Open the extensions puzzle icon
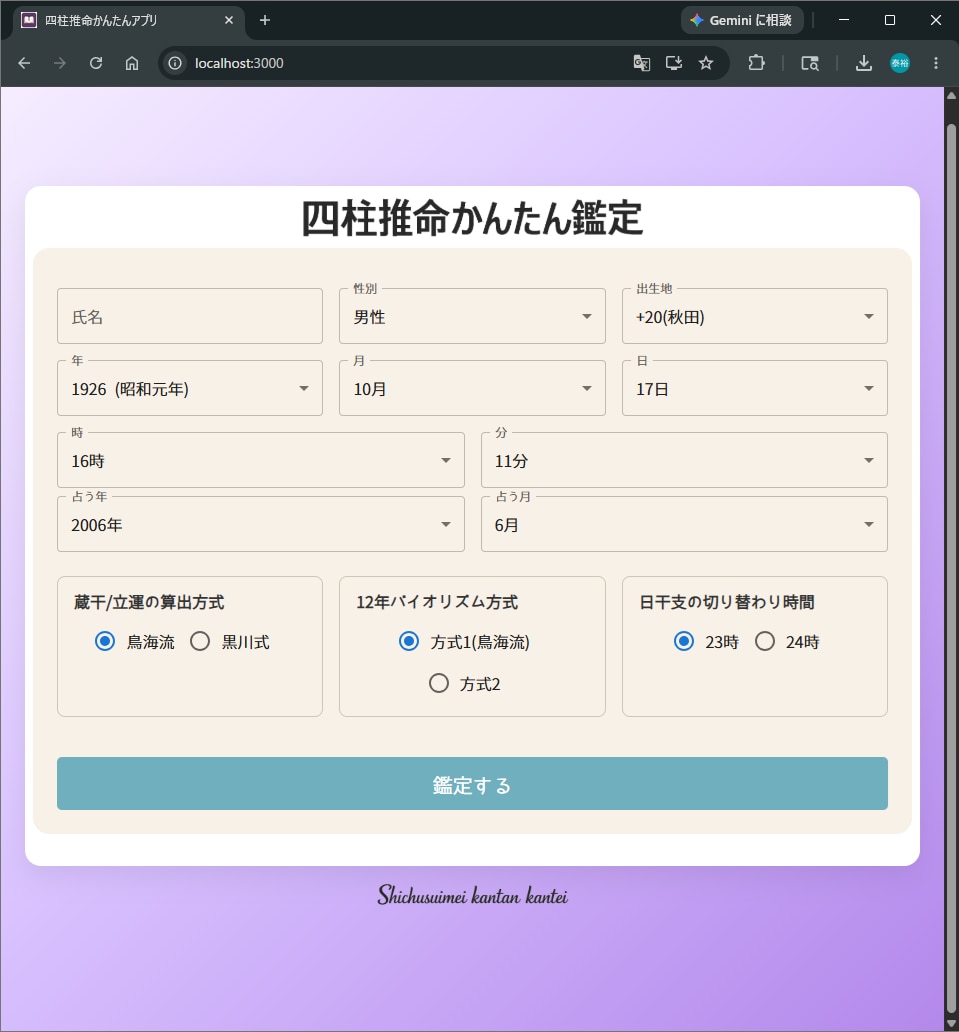 coord(756,63)
